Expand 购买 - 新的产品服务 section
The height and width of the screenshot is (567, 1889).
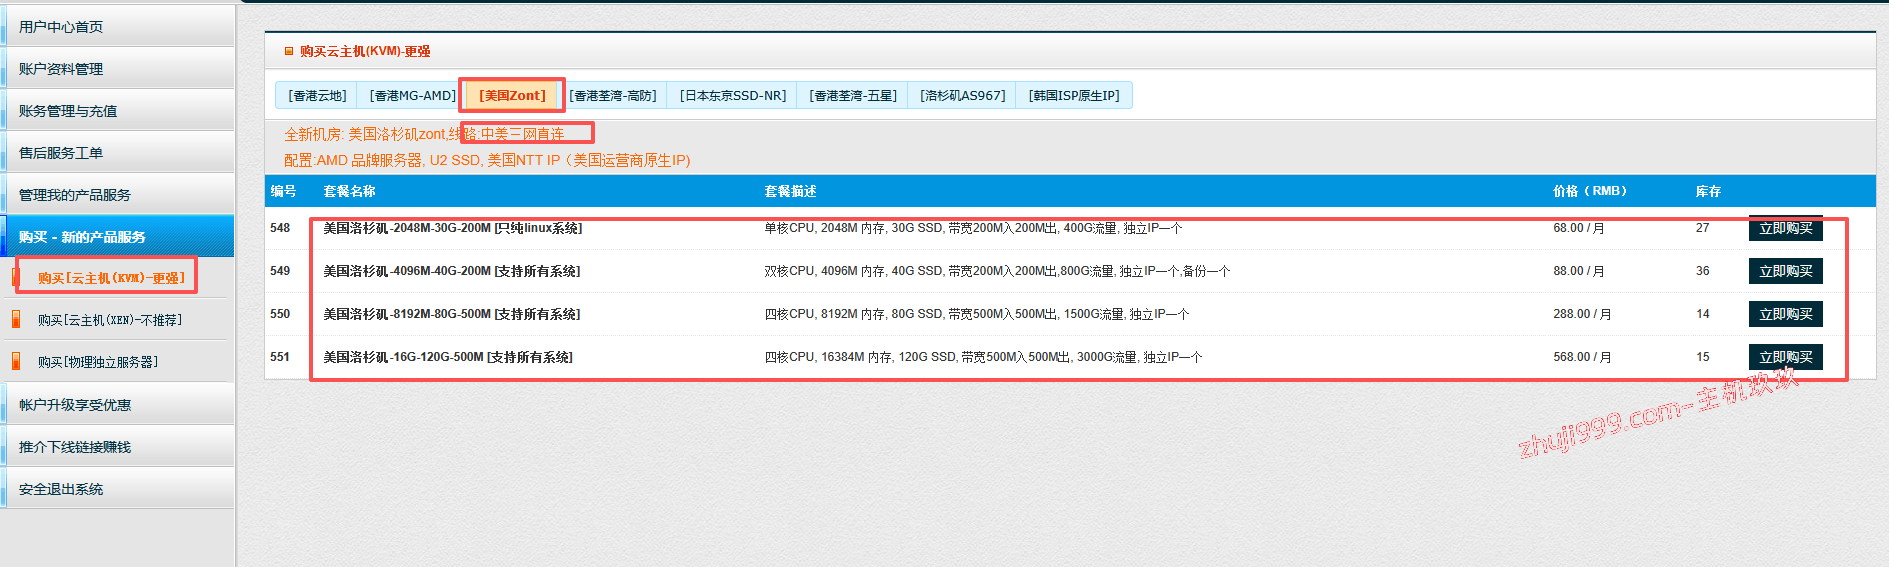tap(82, 237)
